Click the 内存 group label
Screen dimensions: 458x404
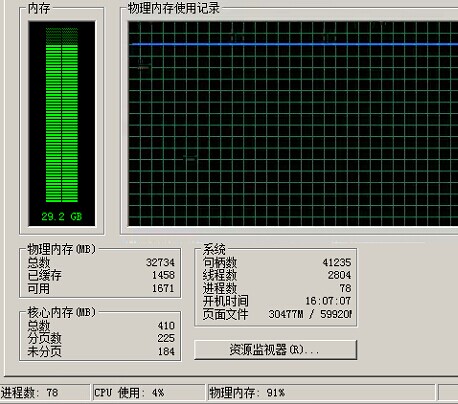pyautogui.click(x=39, y=8)
